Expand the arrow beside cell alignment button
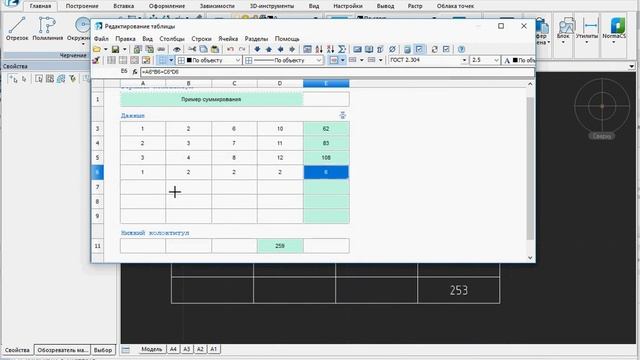The image size is (640, 360). 342,60
